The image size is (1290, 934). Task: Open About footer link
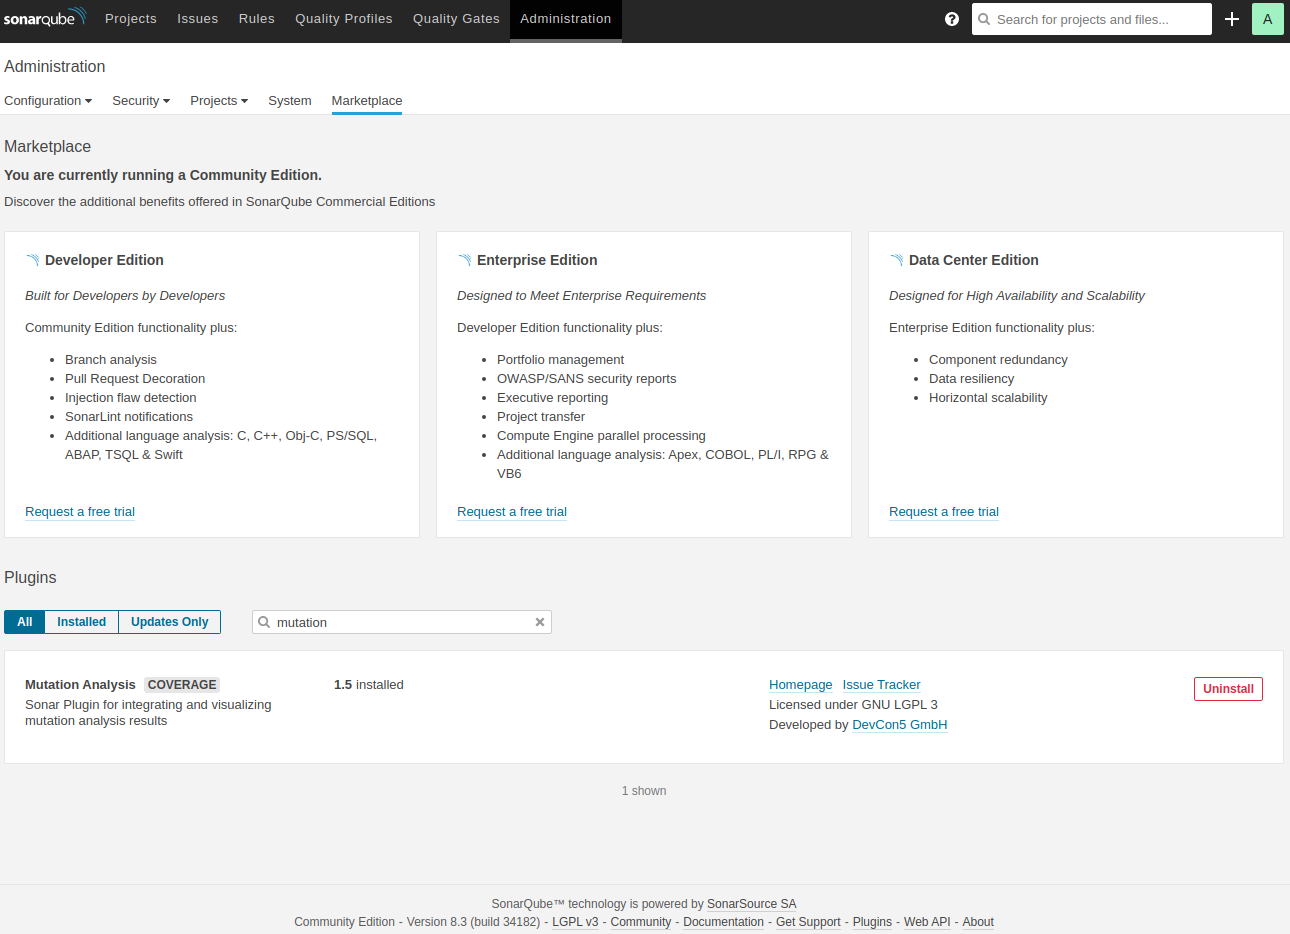click(978, 922)
